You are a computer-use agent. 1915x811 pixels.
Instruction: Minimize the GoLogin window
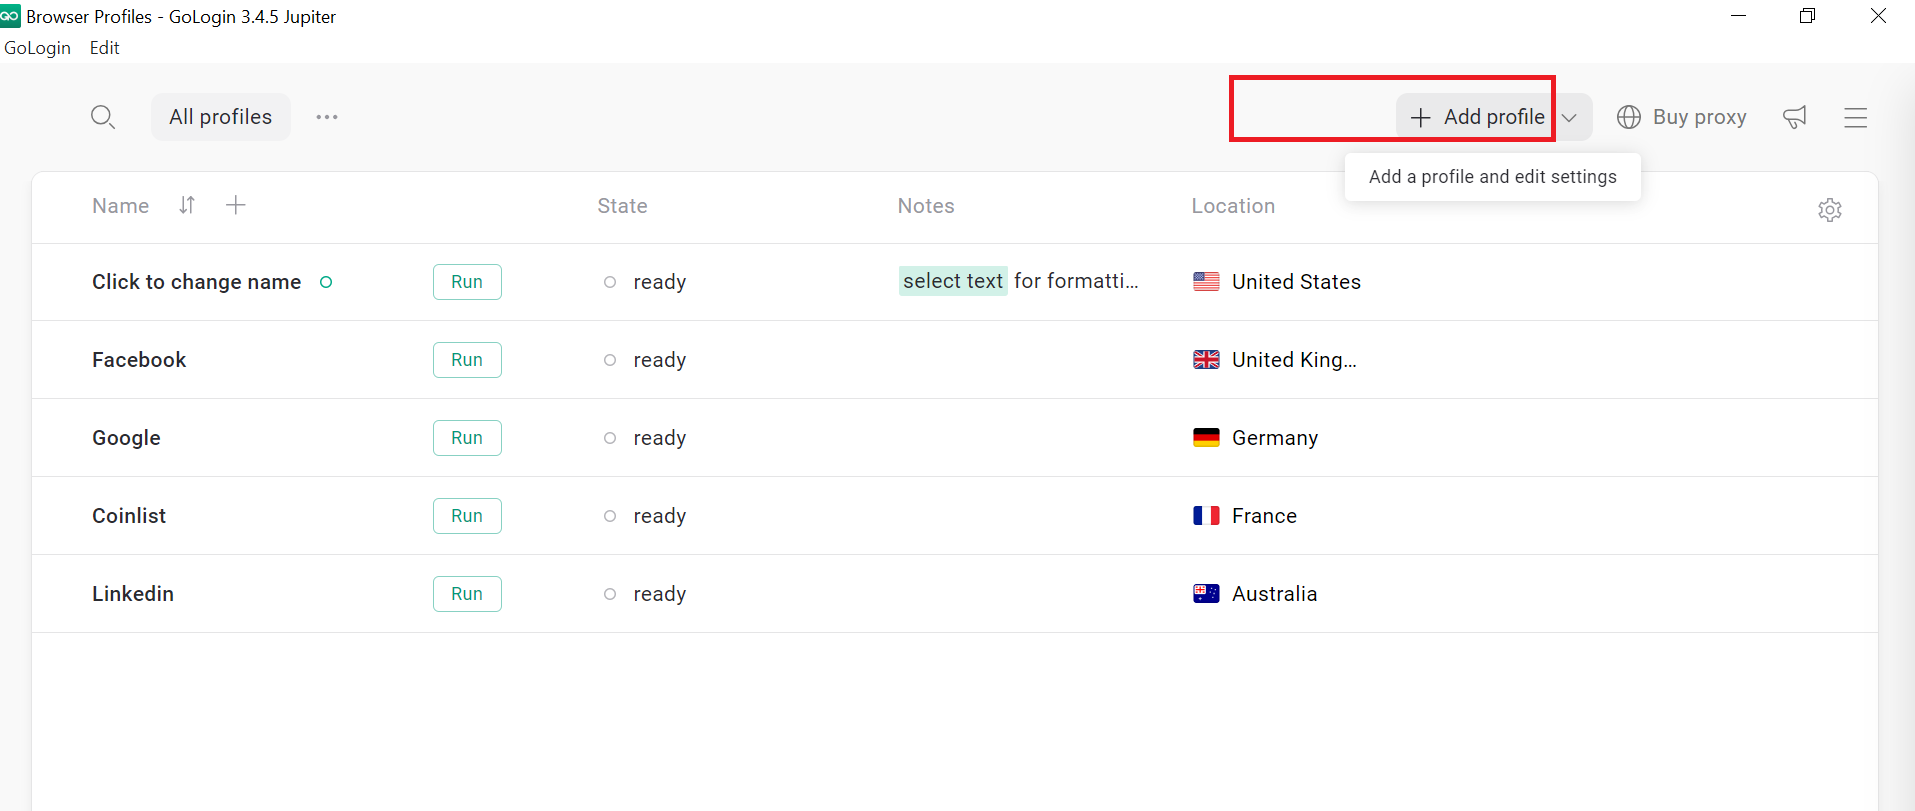tap(1739, 16)
